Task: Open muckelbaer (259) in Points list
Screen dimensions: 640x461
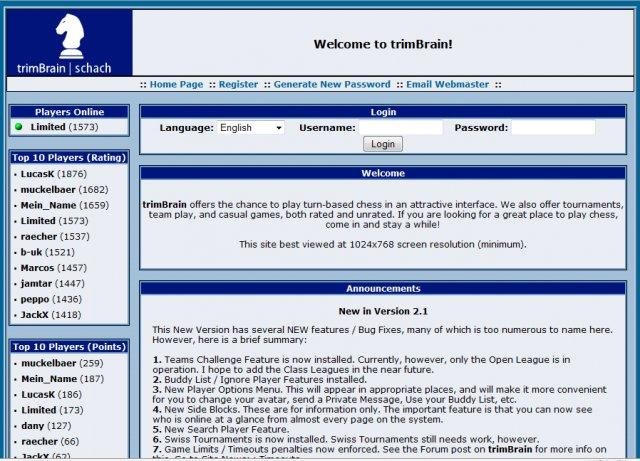Action: coord(62,363)
